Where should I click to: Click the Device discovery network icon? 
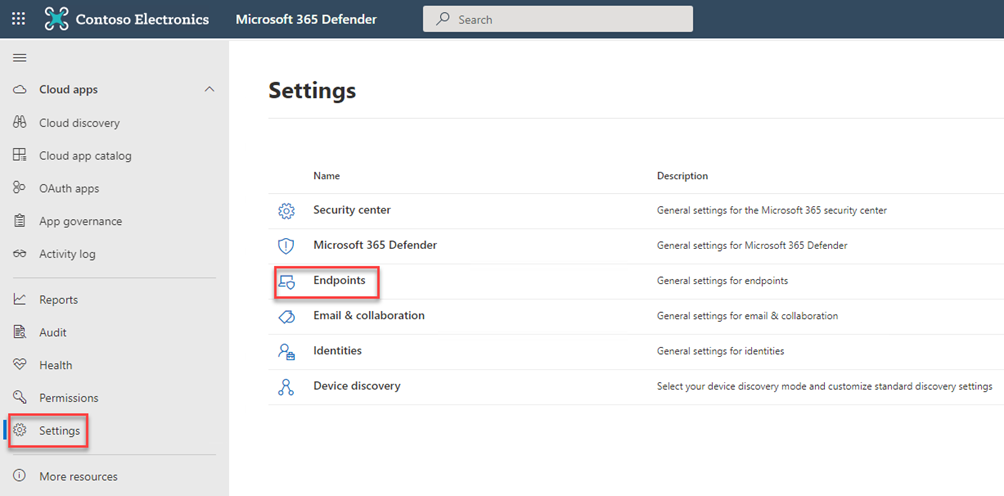pyautogui.click(x=286, y=387)
